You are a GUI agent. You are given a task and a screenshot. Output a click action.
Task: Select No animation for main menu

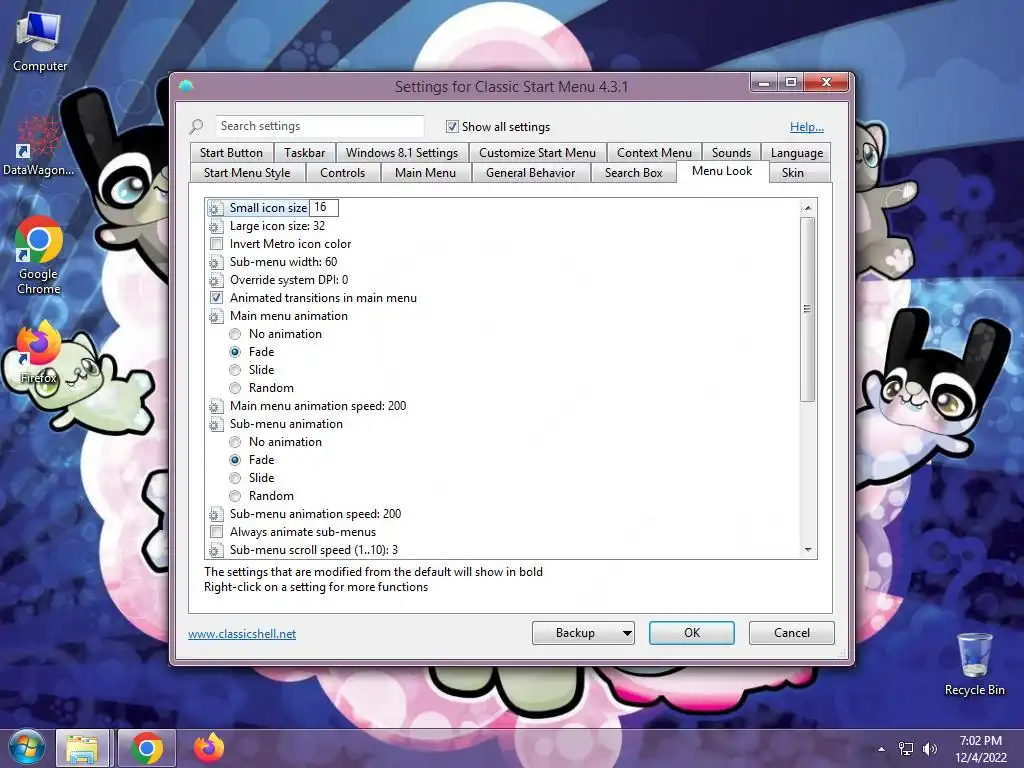tap(235, 334)
